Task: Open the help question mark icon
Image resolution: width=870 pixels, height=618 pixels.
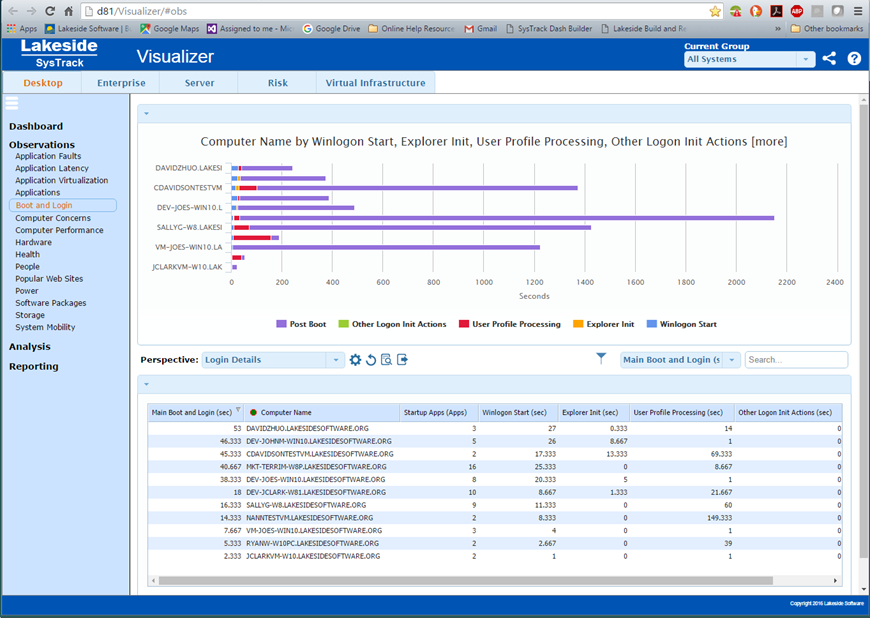Action: 854,58
